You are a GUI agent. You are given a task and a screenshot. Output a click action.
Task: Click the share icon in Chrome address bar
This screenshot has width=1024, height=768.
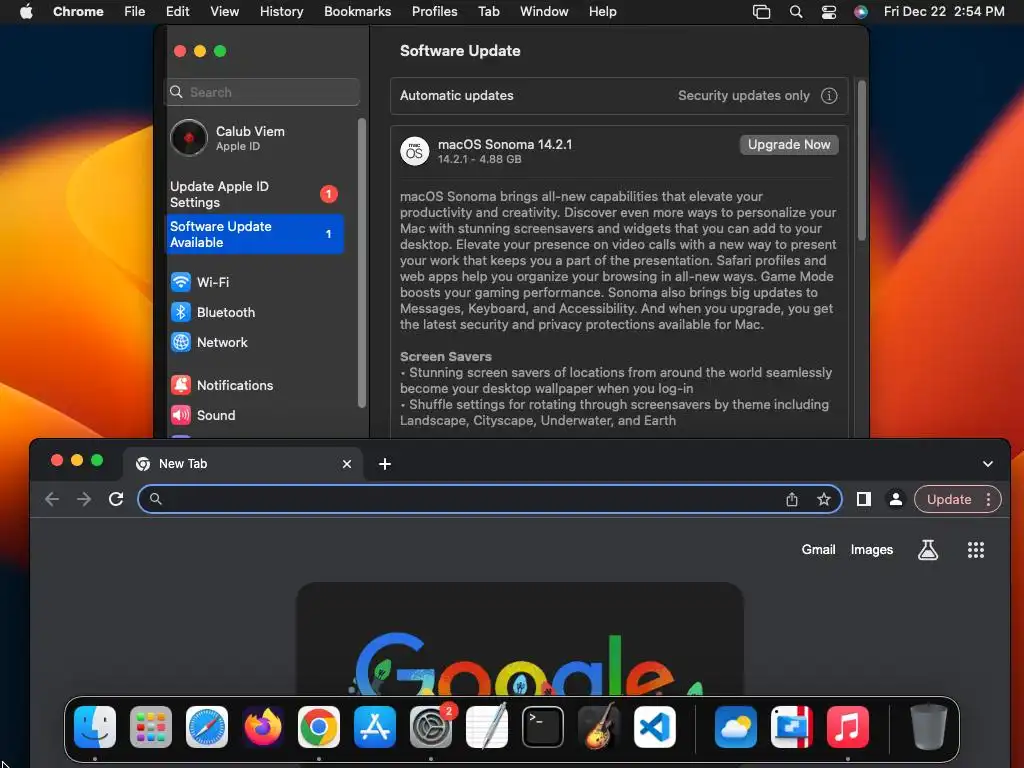[x=792, y=499]
